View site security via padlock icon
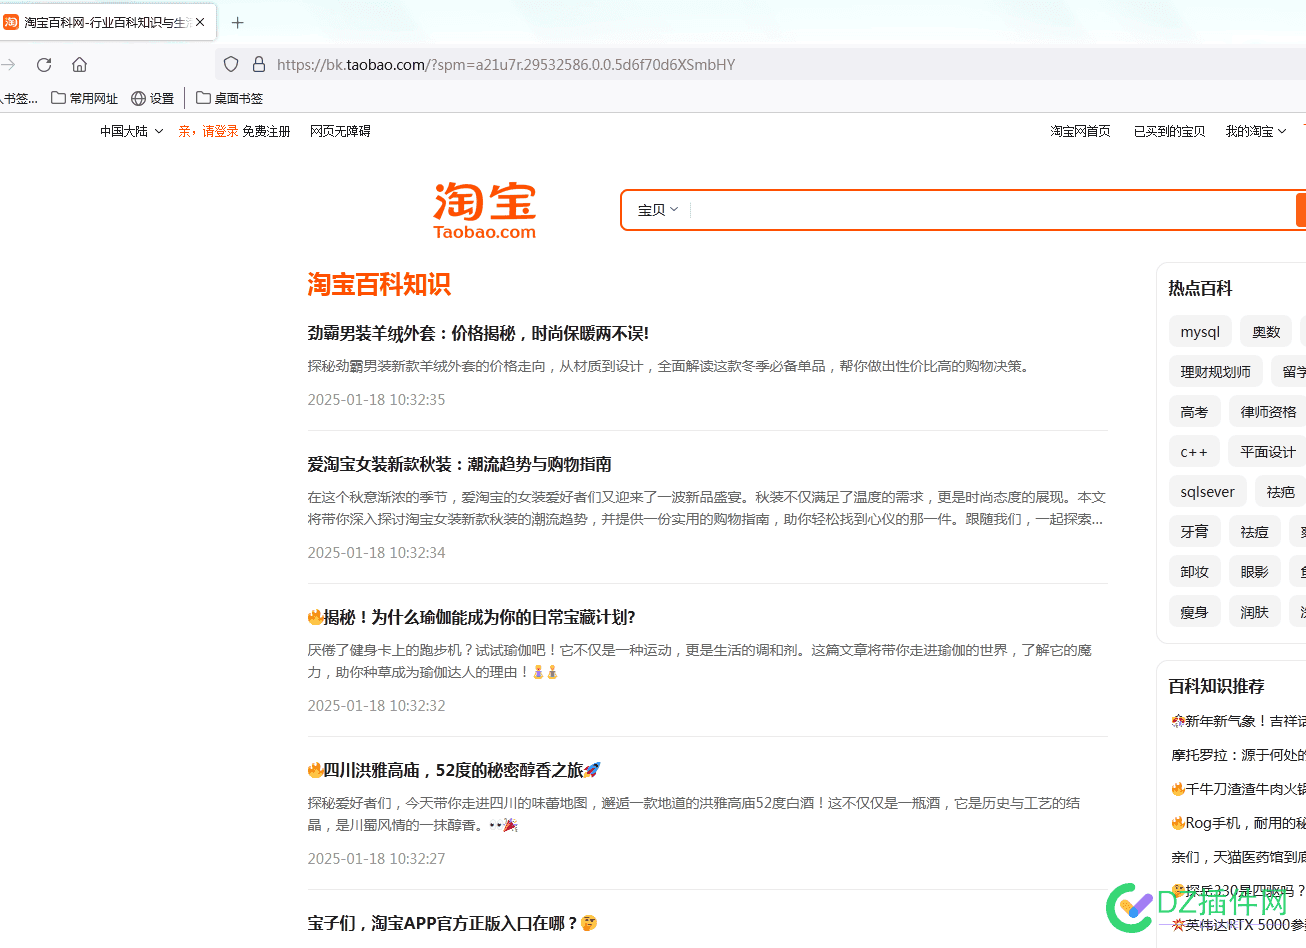1306x948 pixels. (259, 65)
